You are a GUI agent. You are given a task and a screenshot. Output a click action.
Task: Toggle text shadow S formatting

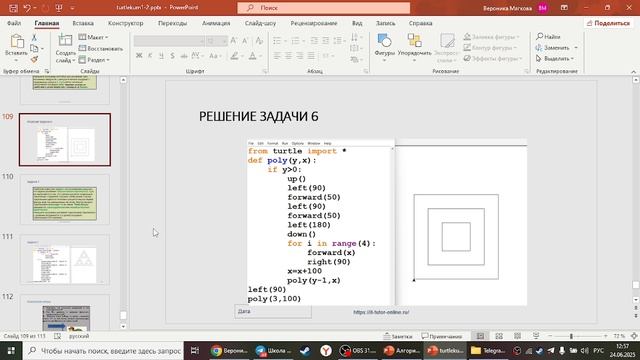coord(172,56)
